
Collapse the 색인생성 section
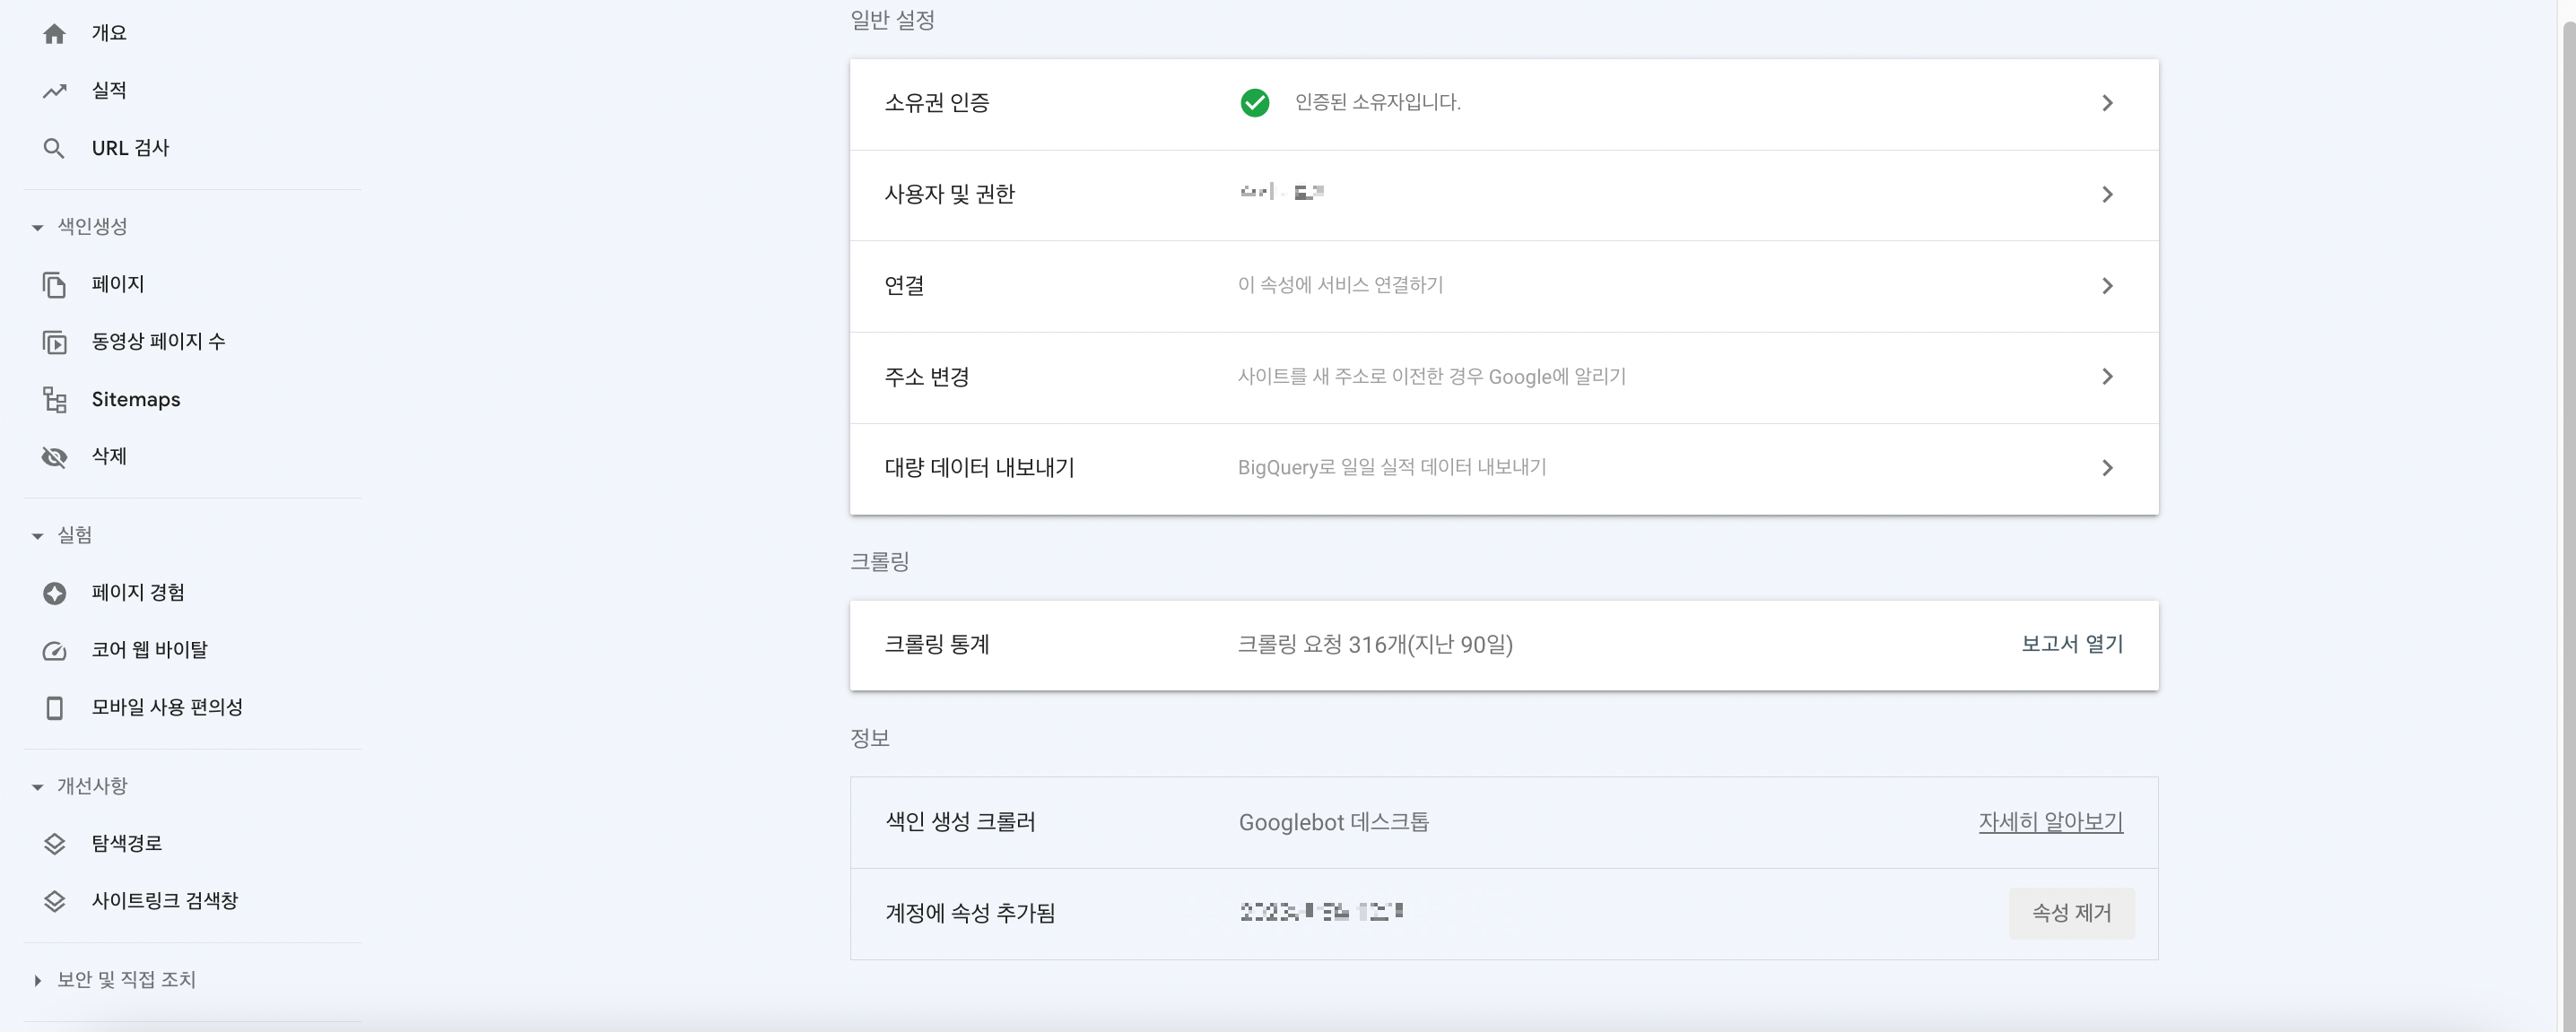37,226
